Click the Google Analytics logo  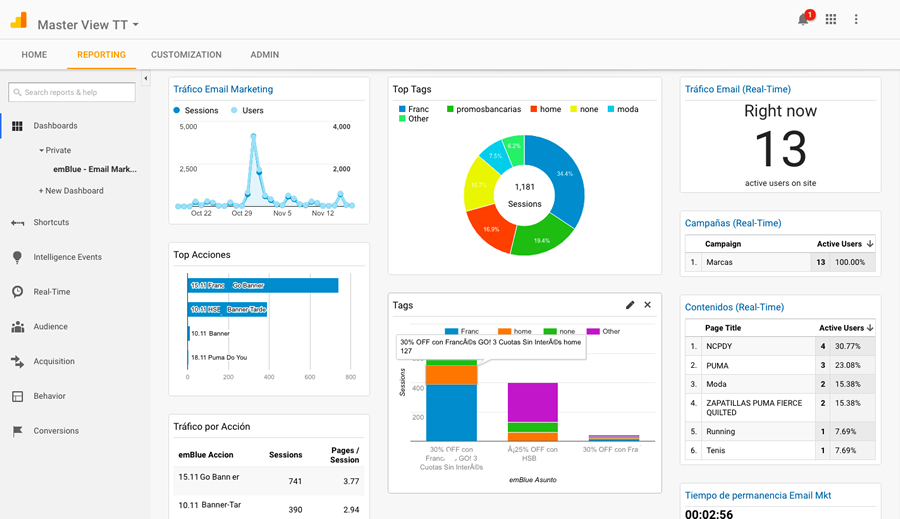coord(18,21)
